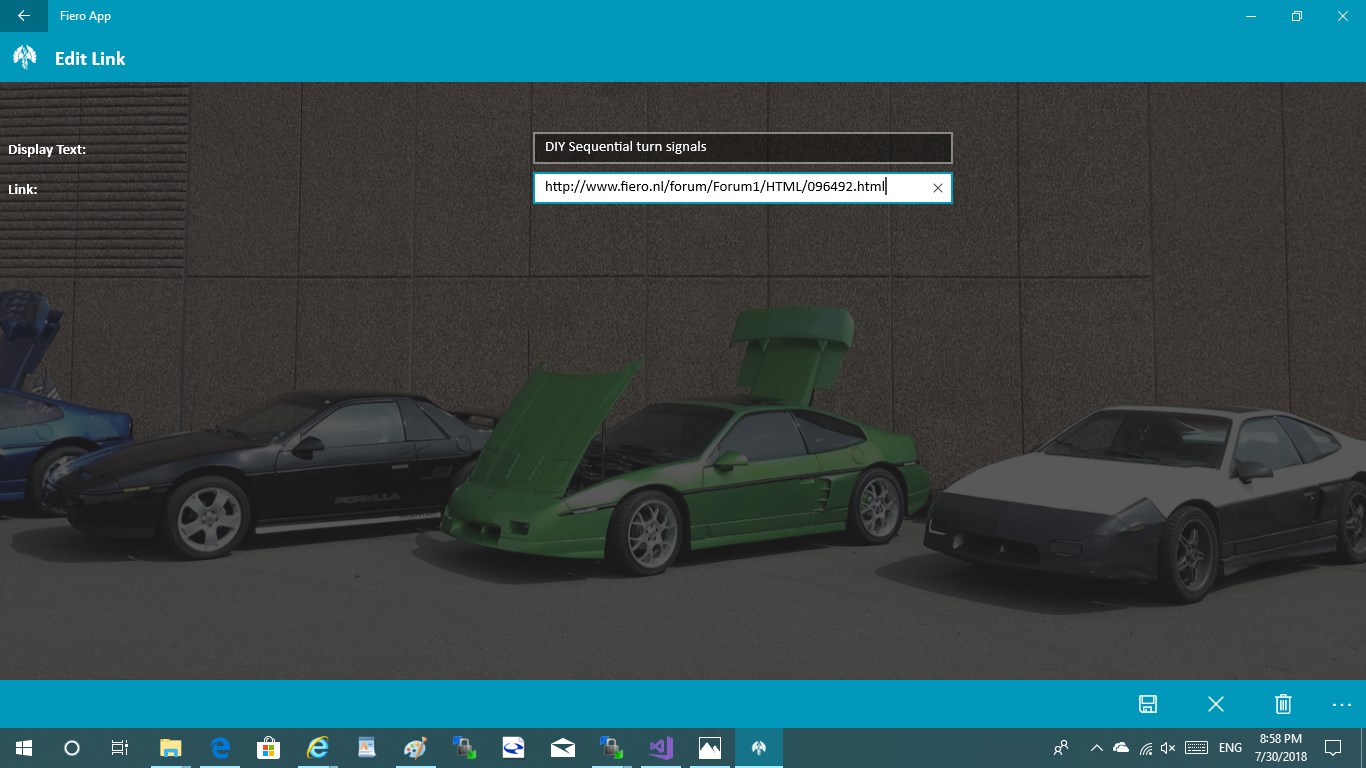This screenshot has width=1366, height=768.
Task: Close the Fiero App window
Action: [x=1343, y=16]
